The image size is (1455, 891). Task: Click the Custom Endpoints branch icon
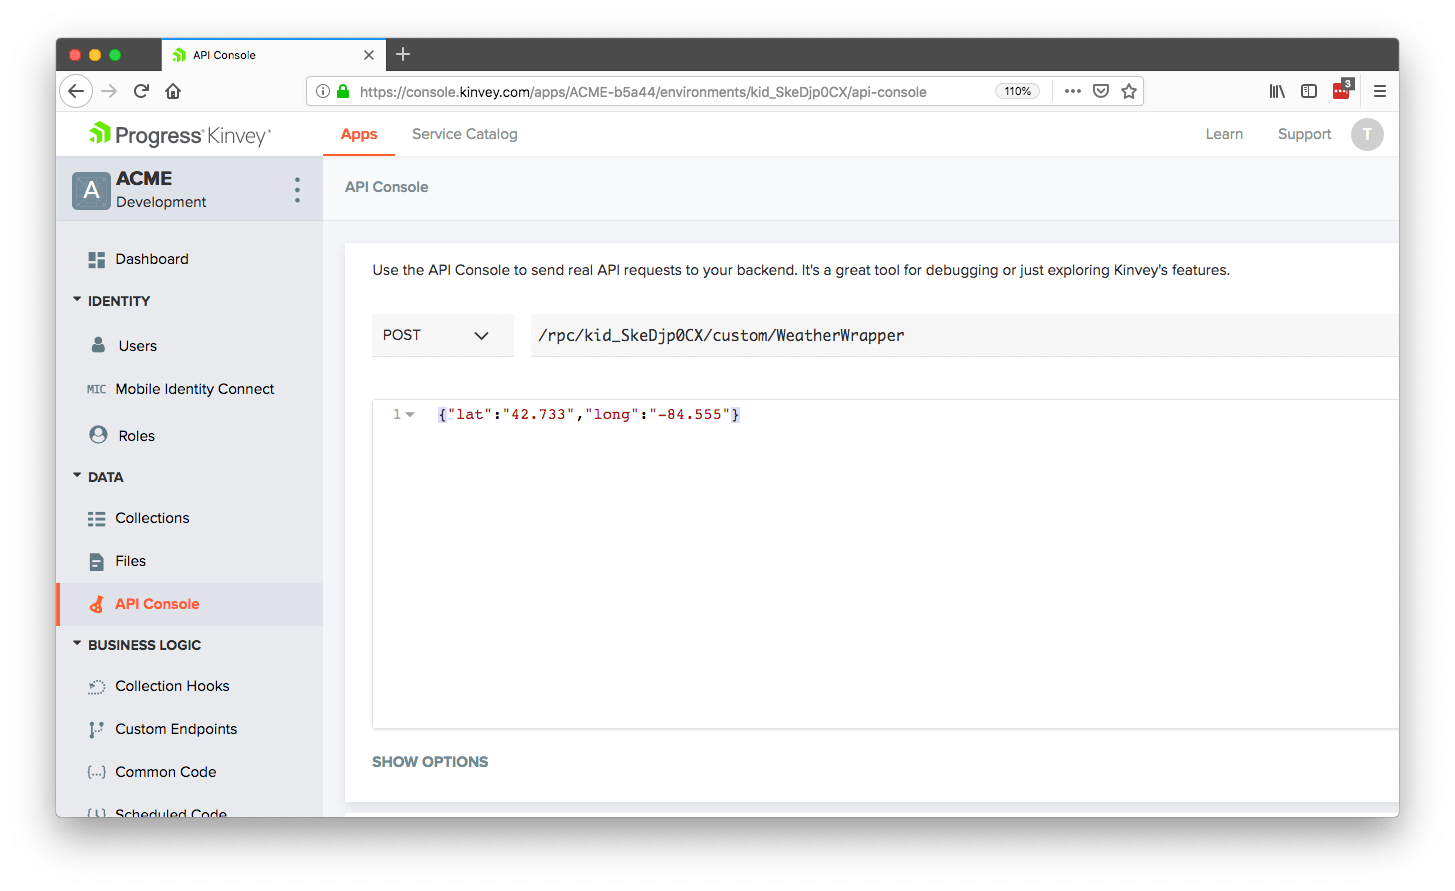[x=97, y=730]
